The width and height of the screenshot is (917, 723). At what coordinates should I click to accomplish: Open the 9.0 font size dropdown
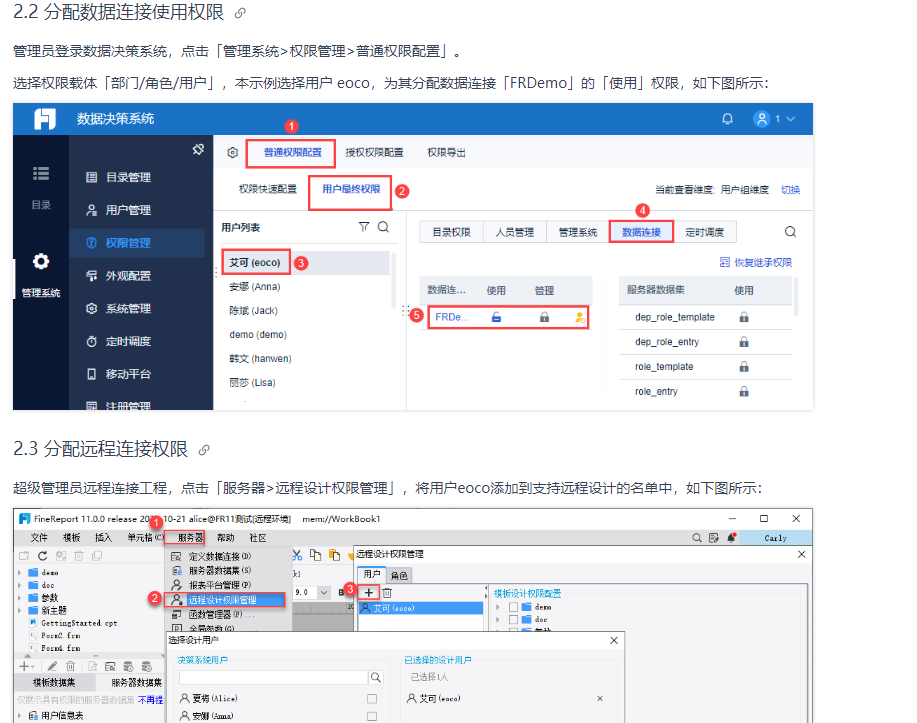point(324,593)
